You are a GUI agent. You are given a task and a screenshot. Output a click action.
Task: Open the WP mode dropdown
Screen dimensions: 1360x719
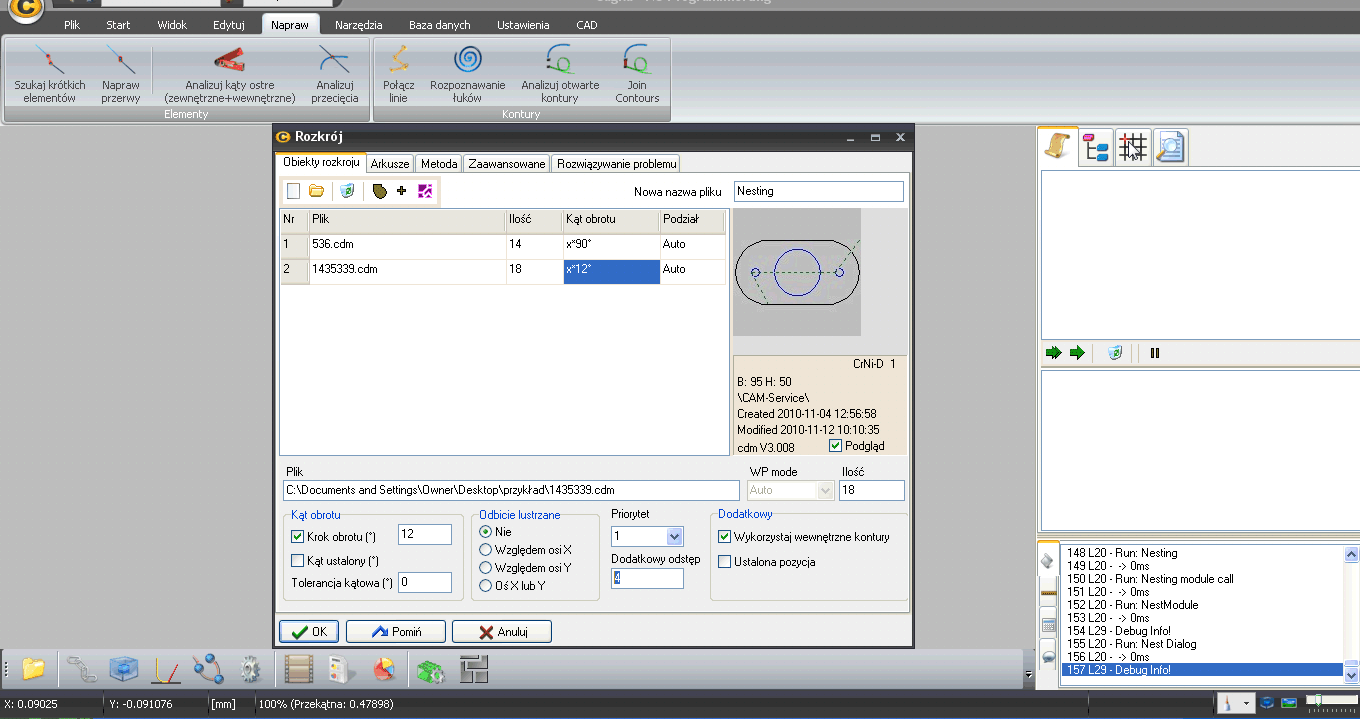[825, 490]
